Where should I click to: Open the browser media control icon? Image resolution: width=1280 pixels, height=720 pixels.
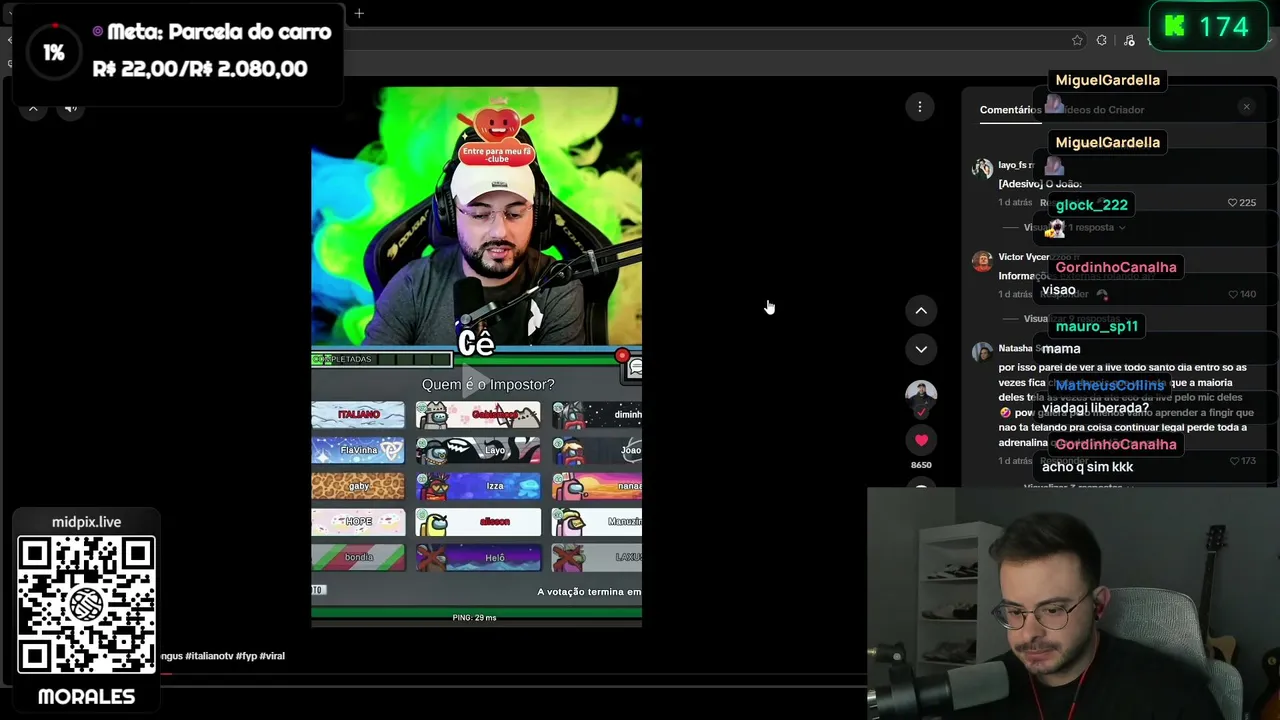coord(1129,40)
